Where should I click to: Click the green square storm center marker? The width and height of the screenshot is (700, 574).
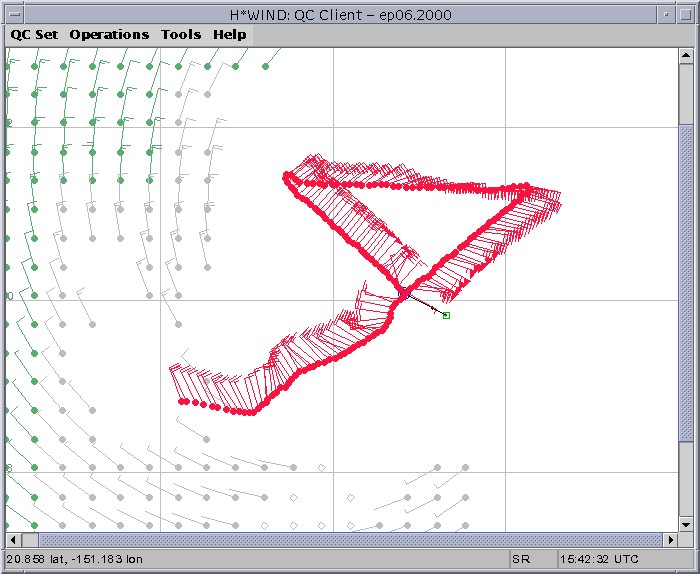[446, 315]
